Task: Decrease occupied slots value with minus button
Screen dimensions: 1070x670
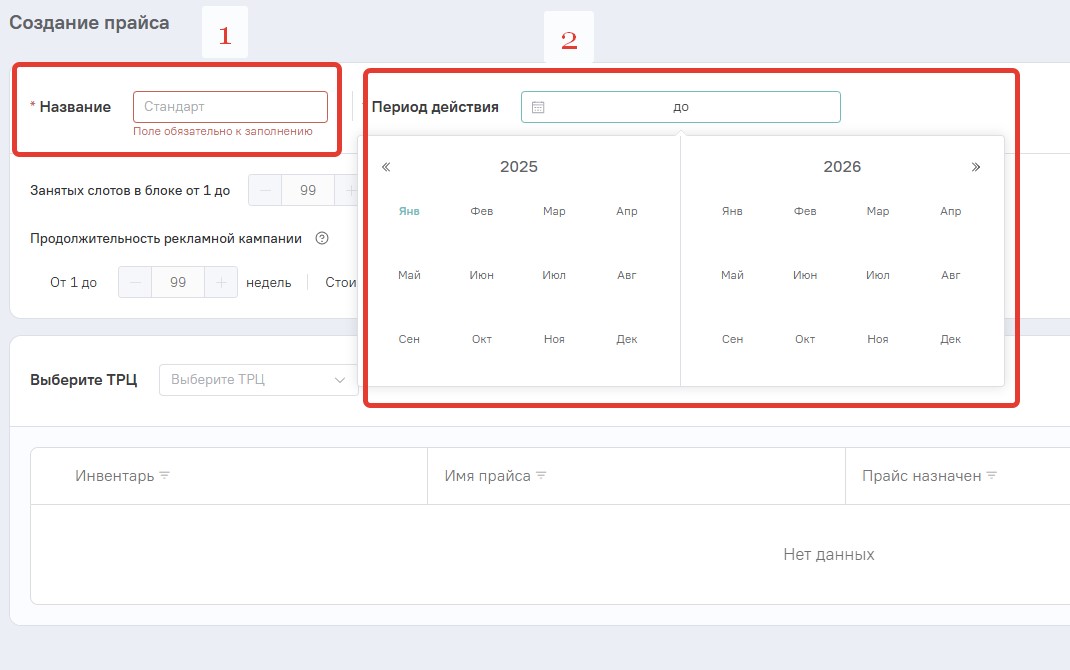Action: coord(265,190)
